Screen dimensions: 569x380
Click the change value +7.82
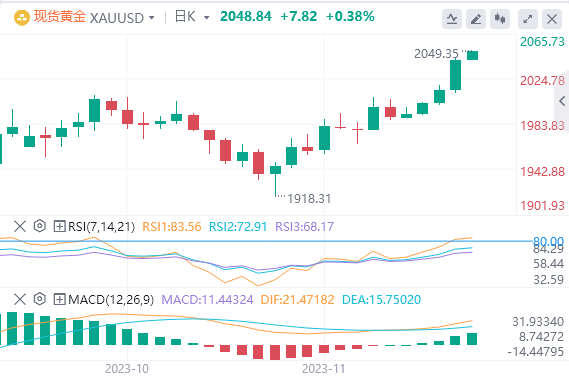(299, 16)
